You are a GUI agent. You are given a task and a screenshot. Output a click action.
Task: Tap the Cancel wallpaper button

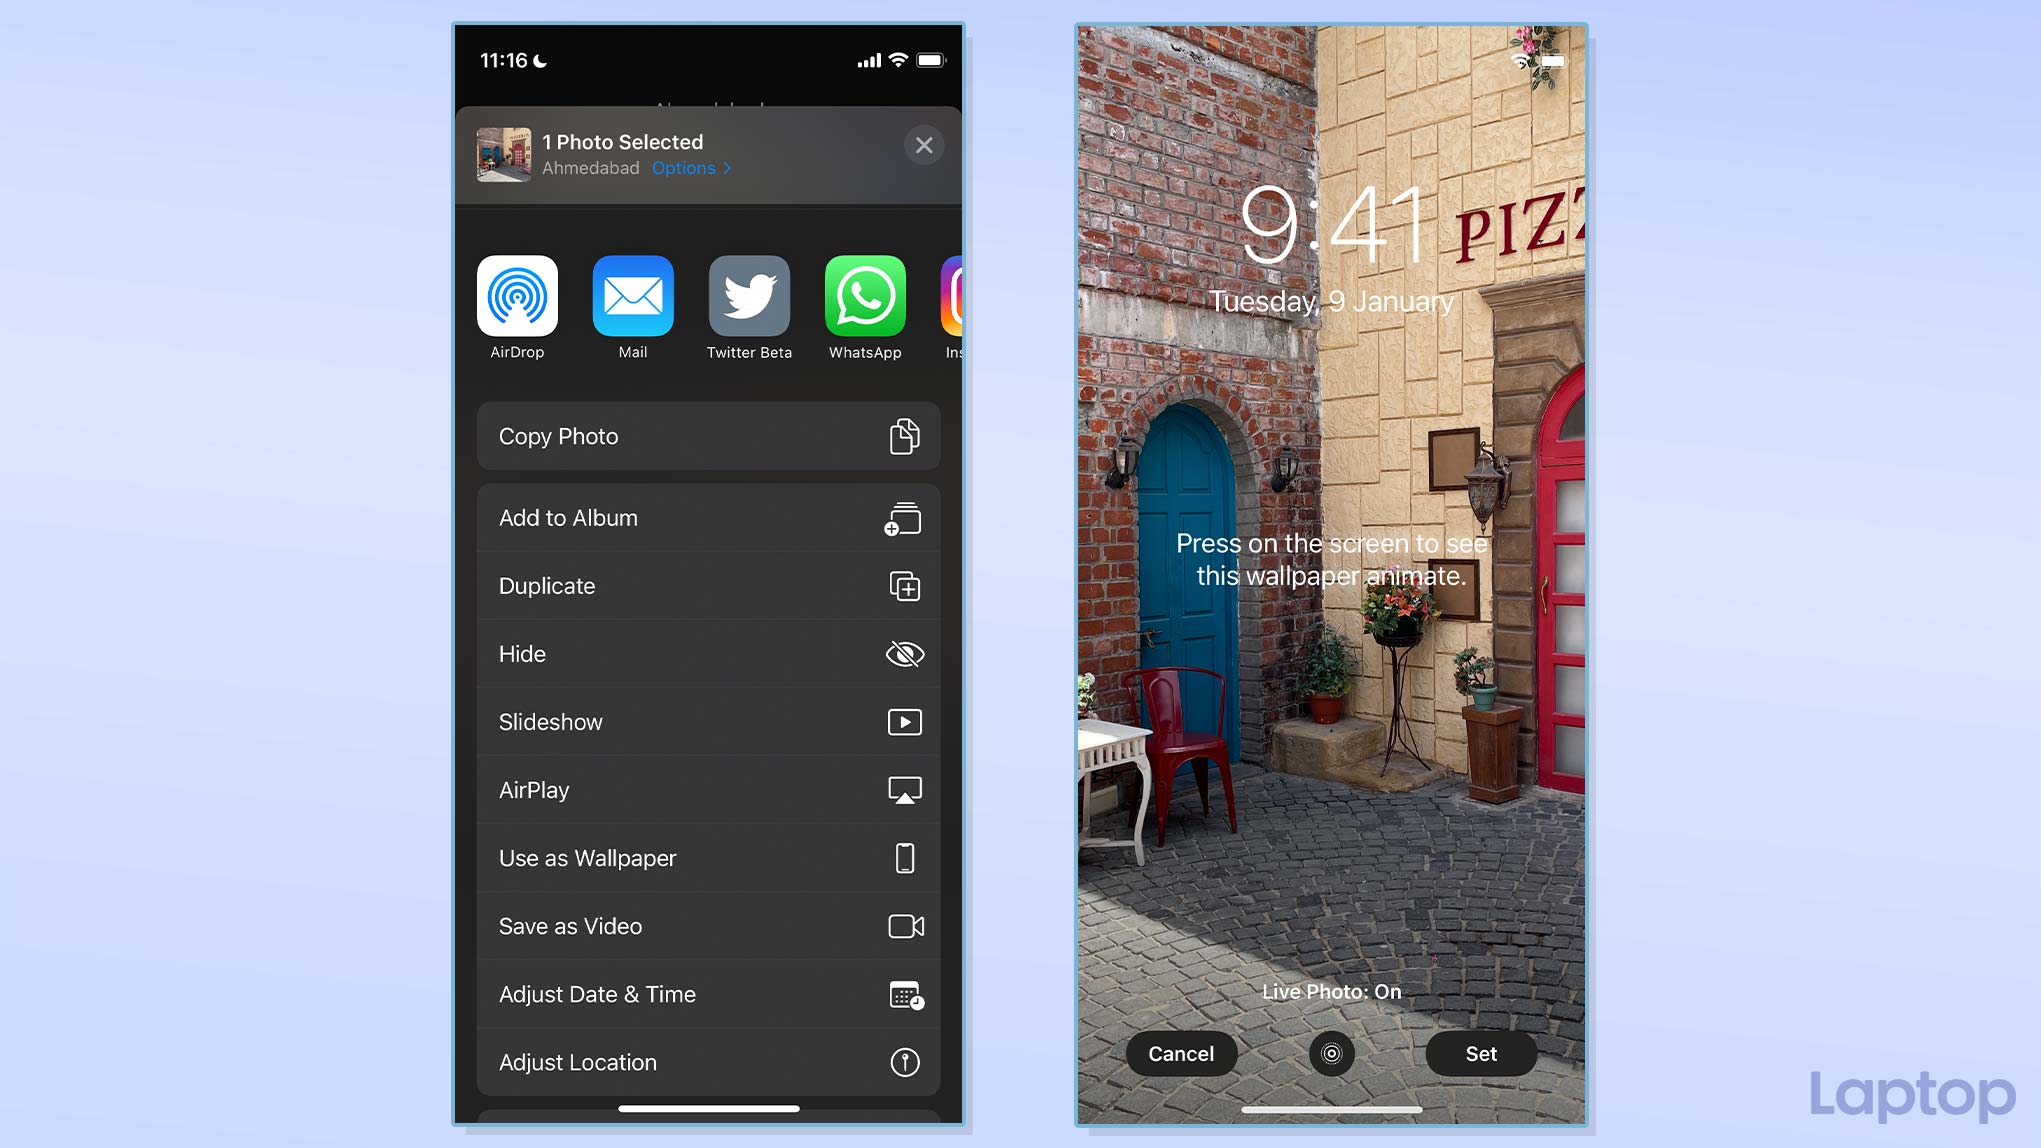coord(1180,1054)
